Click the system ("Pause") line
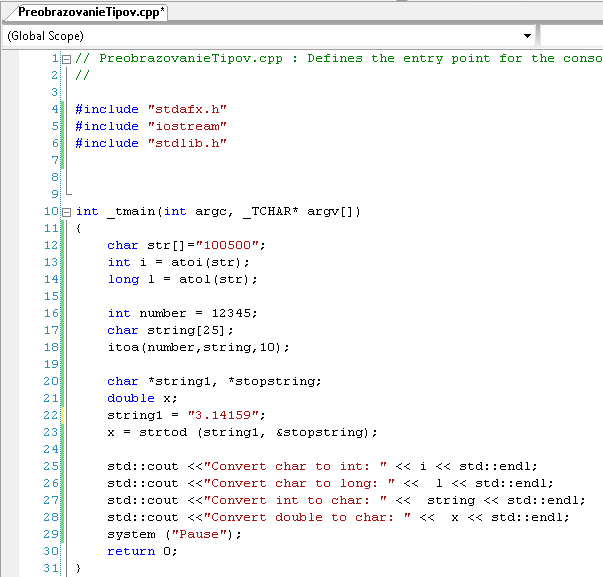The image size is (603, 577). 175,534
